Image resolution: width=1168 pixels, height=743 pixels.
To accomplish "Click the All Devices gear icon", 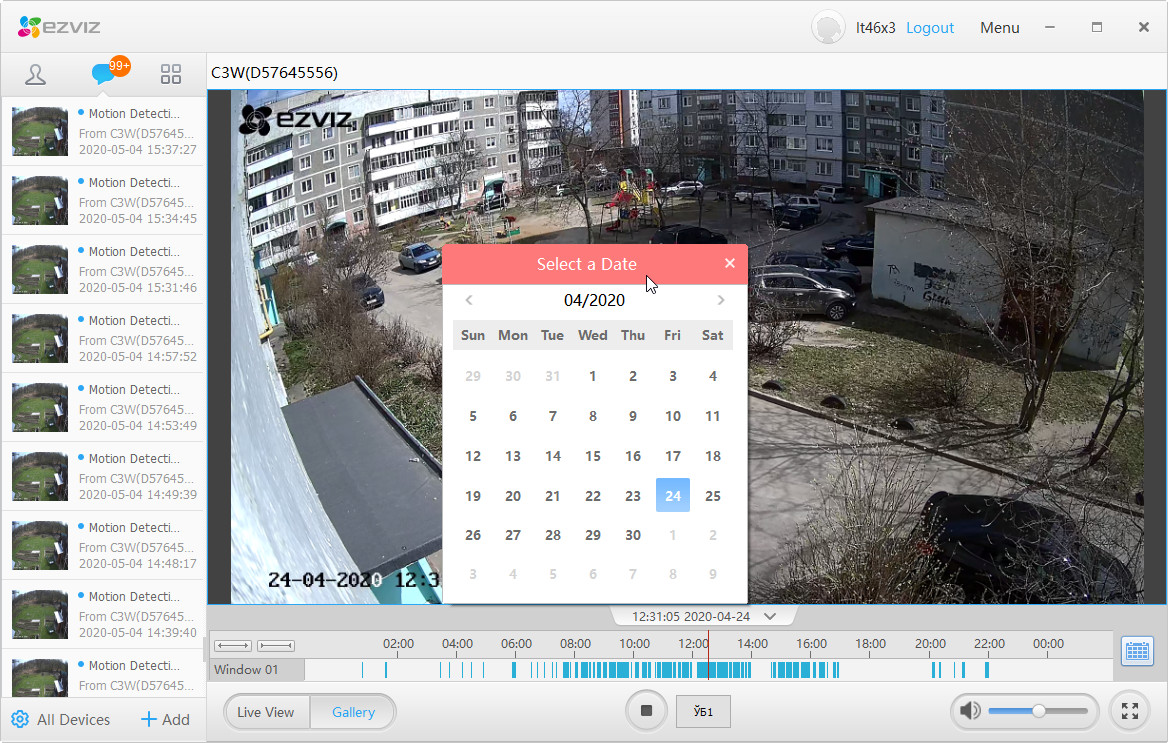I will (20, 719).
